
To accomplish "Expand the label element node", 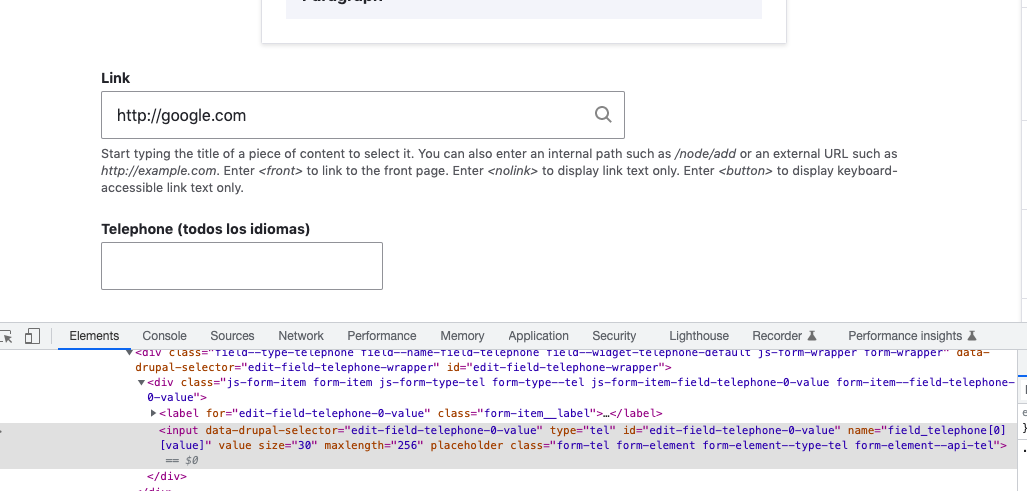I will click(153, 412).
